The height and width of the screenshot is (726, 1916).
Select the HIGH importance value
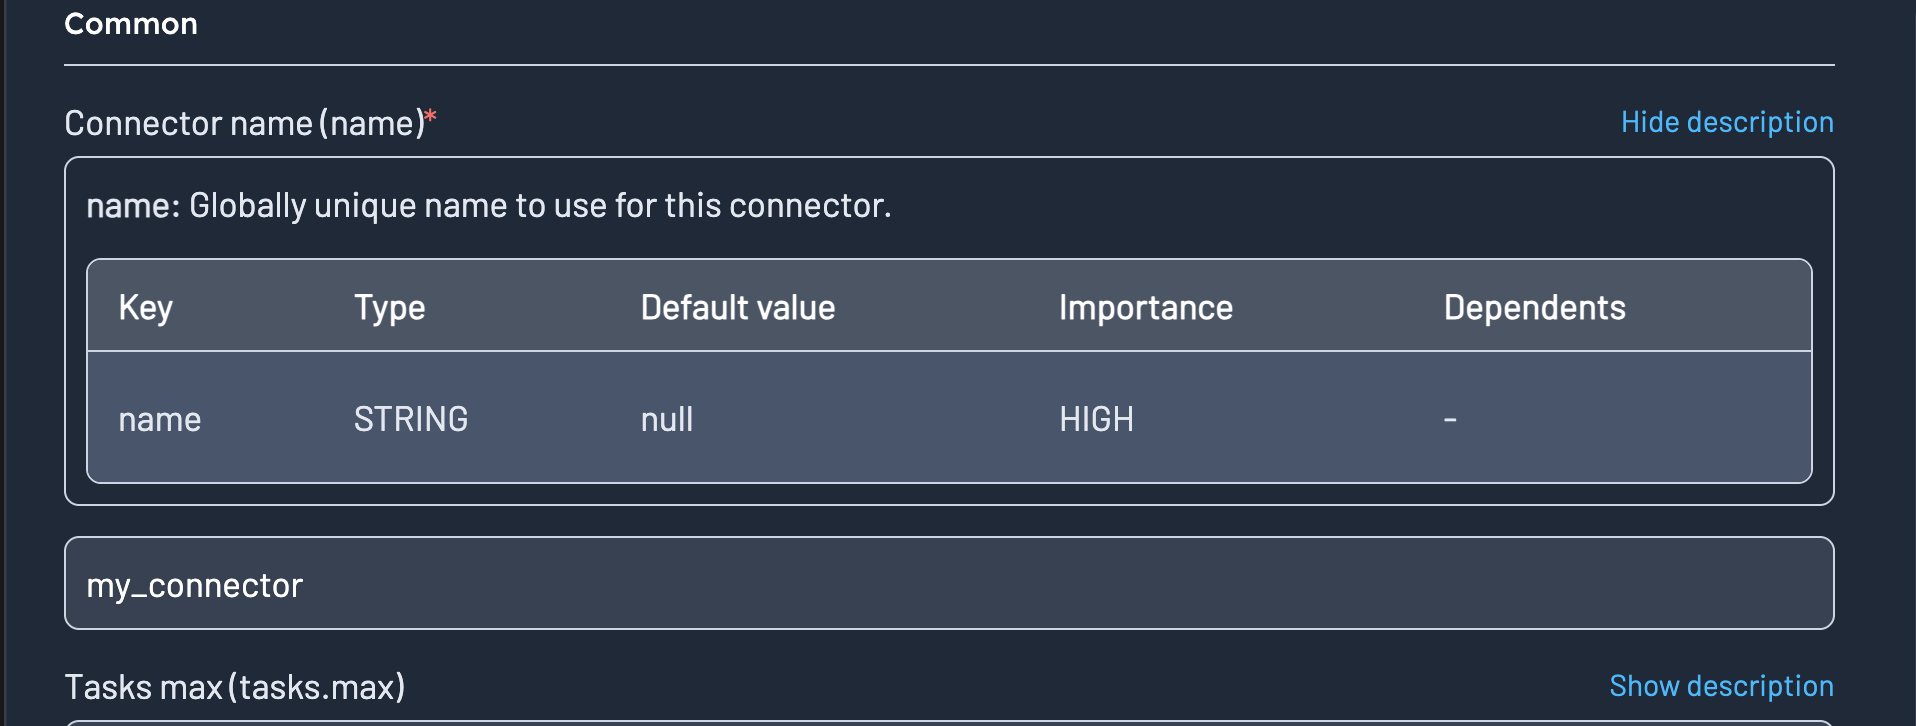pyautogui.click(x=1096, y=419)
